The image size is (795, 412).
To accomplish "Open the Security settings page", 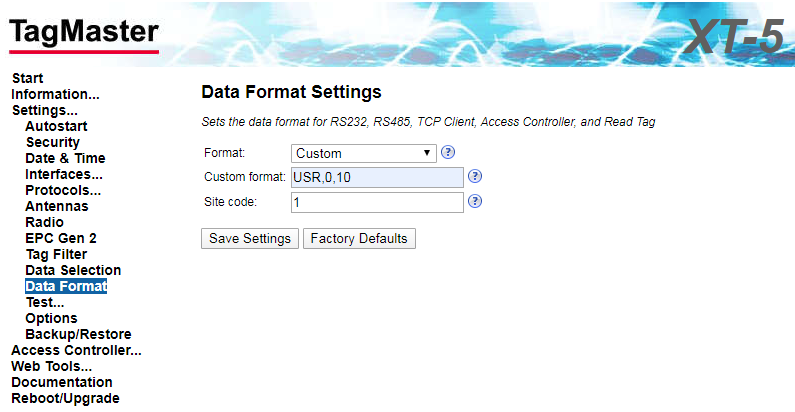I will pos(52,142).
